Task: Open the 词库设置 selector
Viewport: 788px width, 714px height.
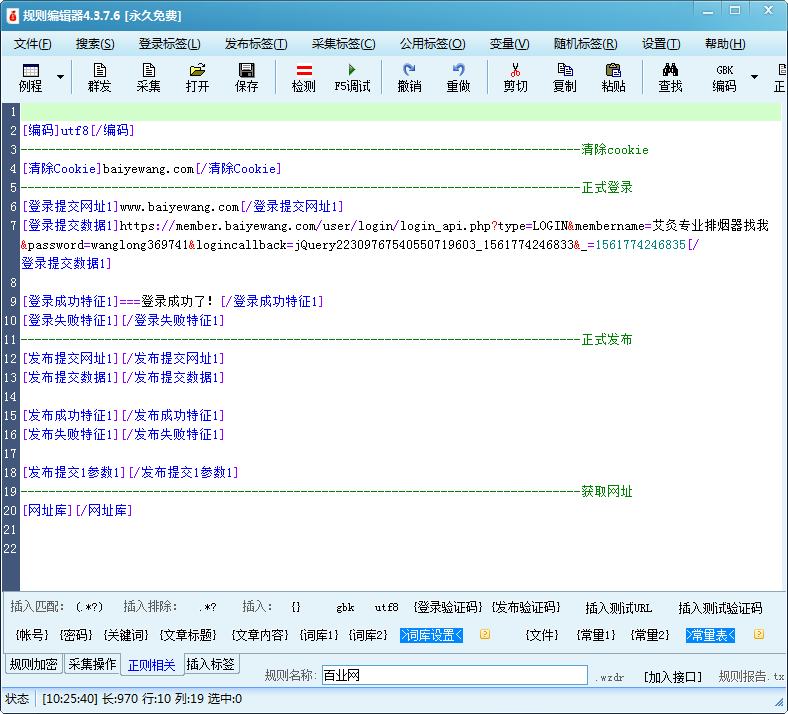Action: point(431,635)
